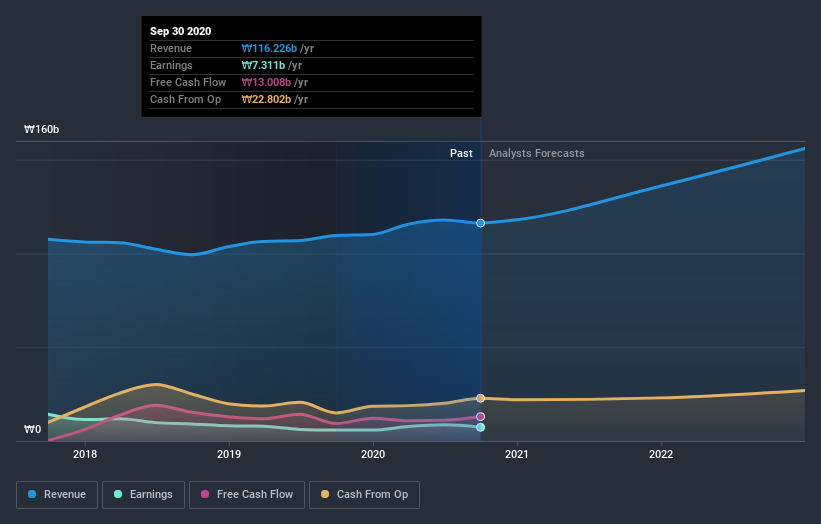Click the Revenue row label in tooltip
This screenshot has height=524, width=821.
point(171,48)
